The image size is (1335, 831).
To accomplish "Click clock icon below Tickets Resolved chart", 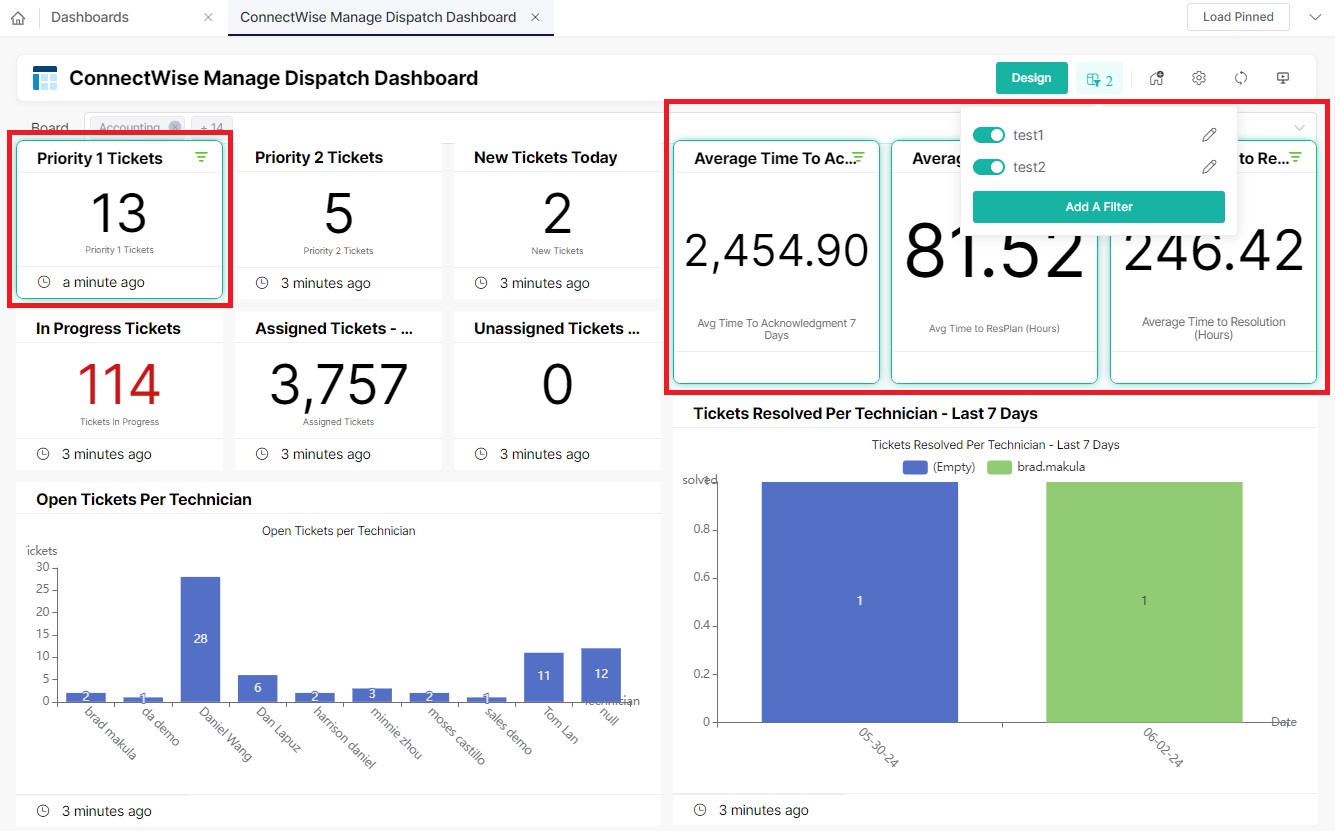I will point(700,810).
